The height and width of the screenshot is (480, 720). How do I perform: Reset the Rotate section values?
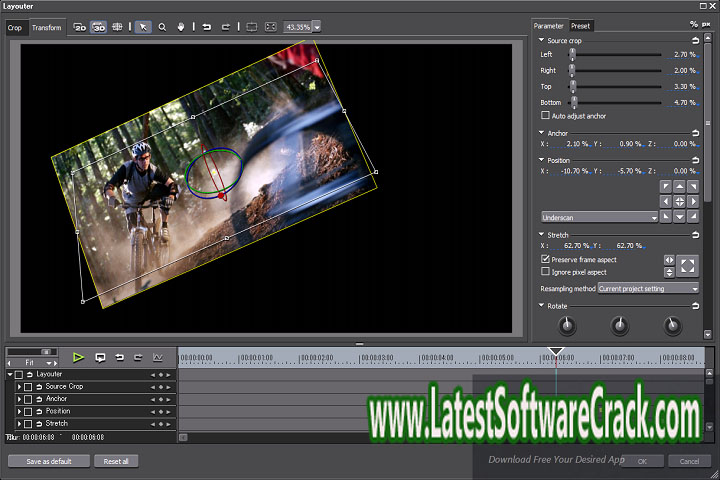point(695,306)
